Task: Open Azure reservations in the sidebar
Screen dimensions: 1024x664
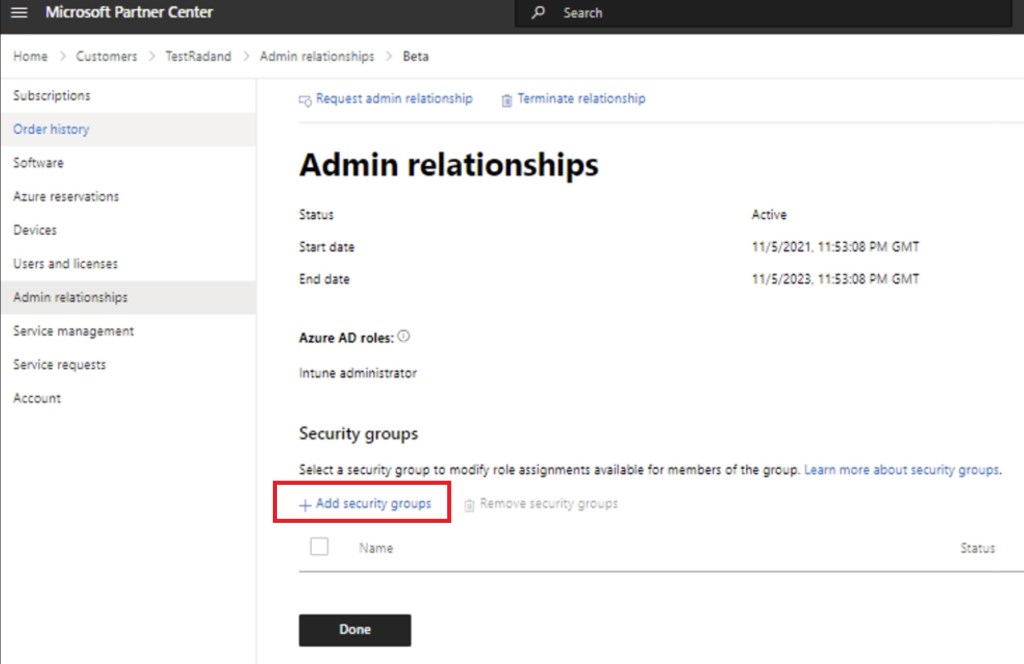Action: click(x=66, y=197)
